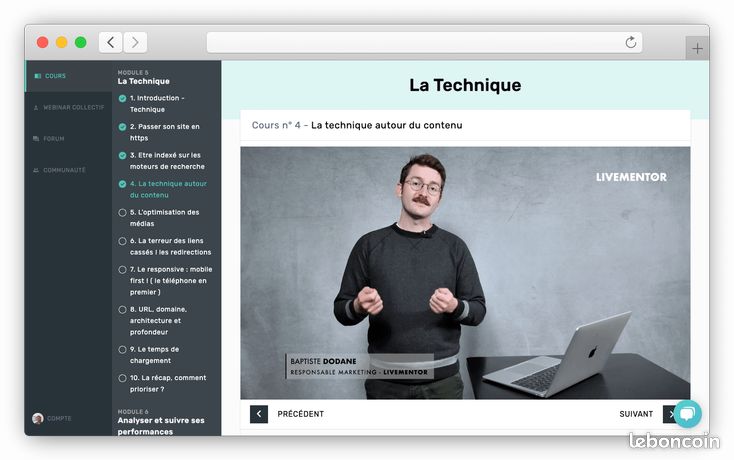
Task: Open lesson 8 URL, domaine, architecture et profondeur
Action: [158, 321]
